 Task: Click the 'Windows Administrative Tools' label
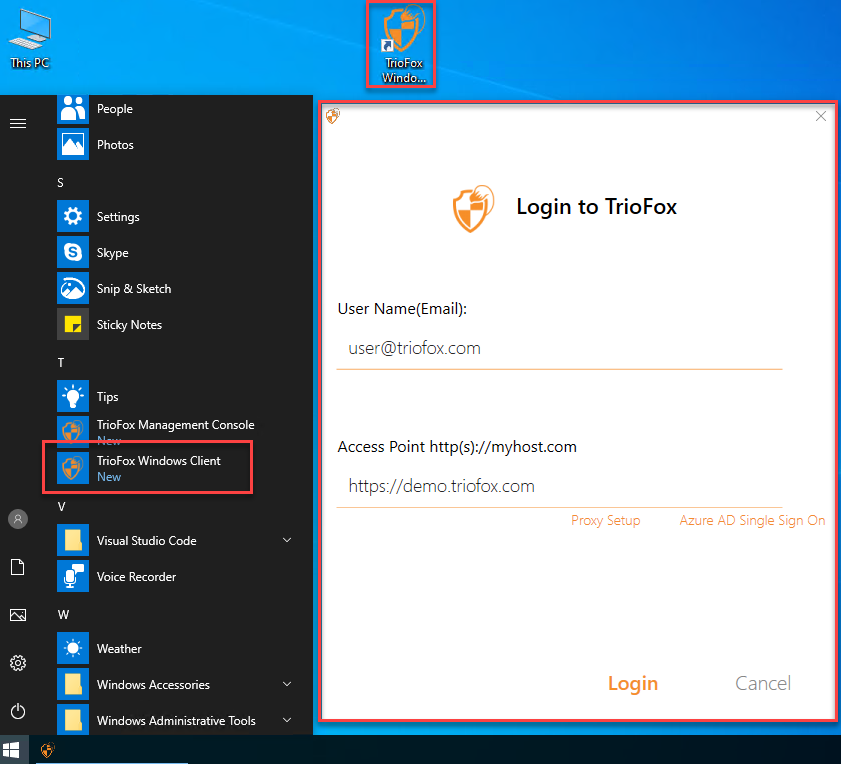176,721
